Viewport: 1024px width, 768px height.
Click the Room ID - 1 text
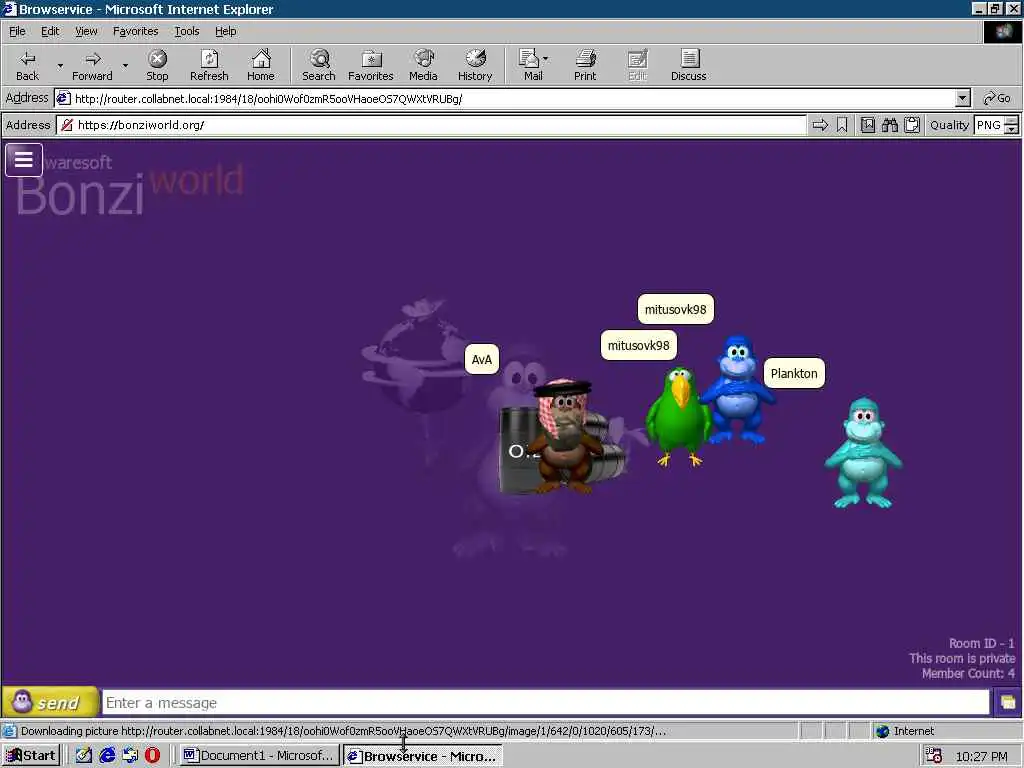982,643
